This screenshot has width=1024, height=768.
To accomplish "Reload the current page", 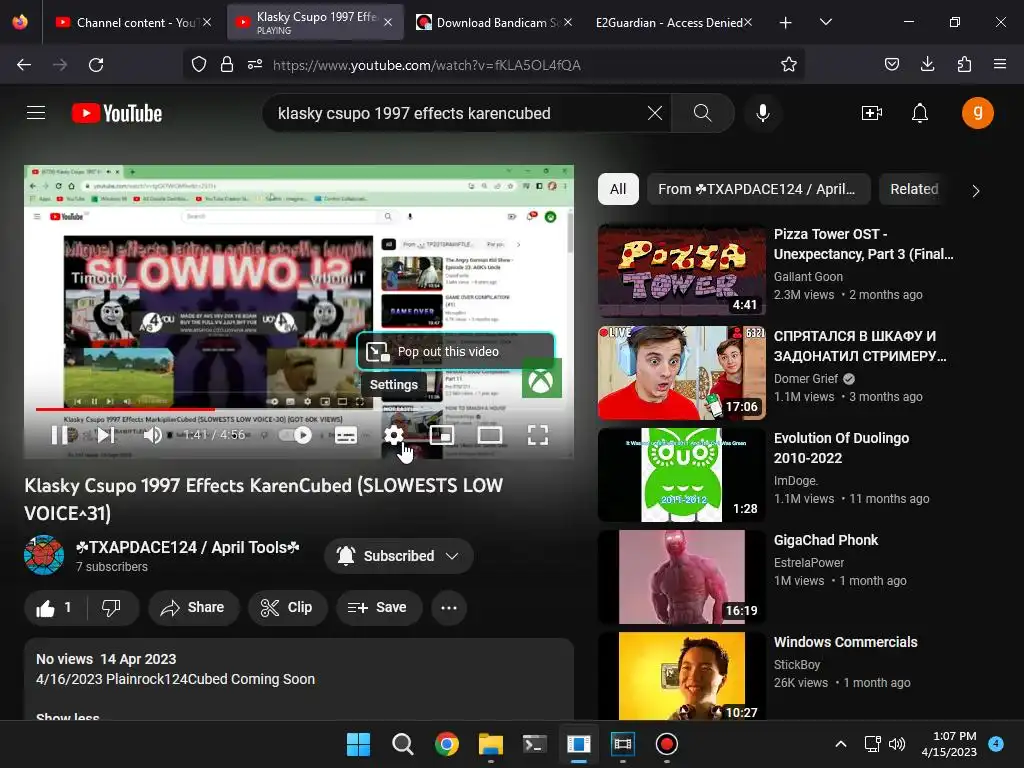I will 96,65.
